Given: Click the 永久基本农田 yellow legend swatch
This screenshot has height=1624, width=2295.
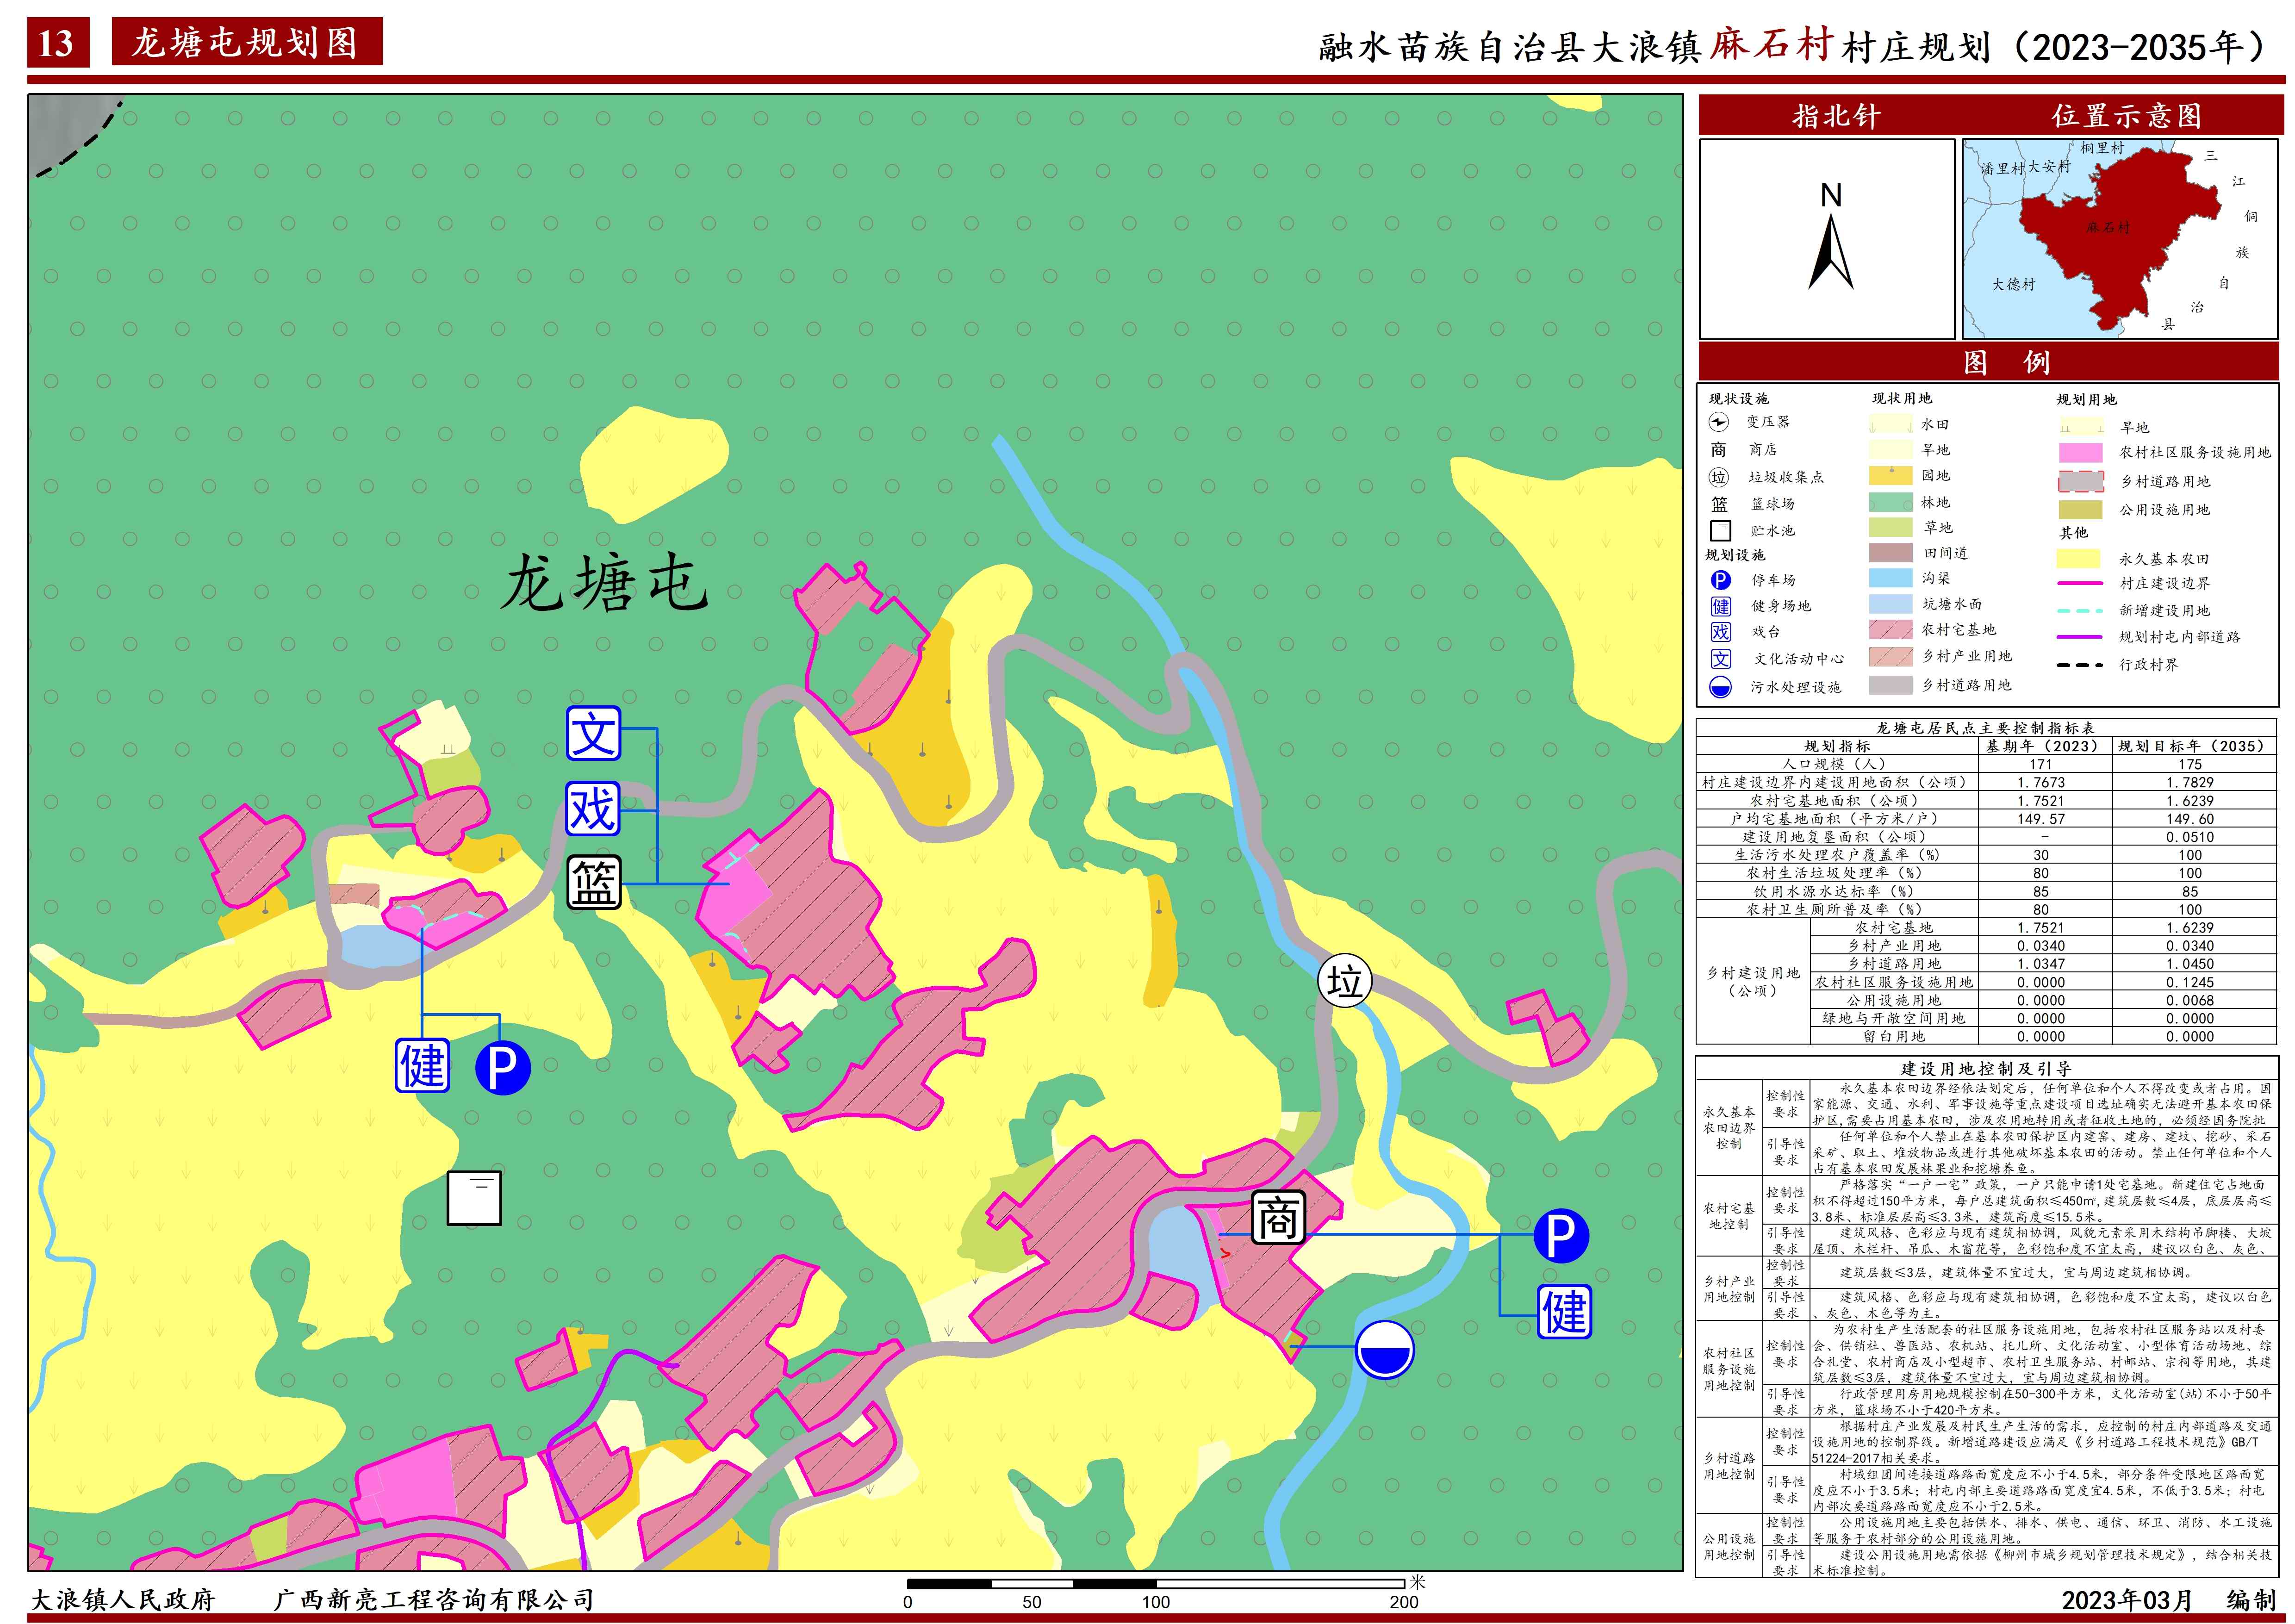Looking at the screenshot, I should (2079, 558).
